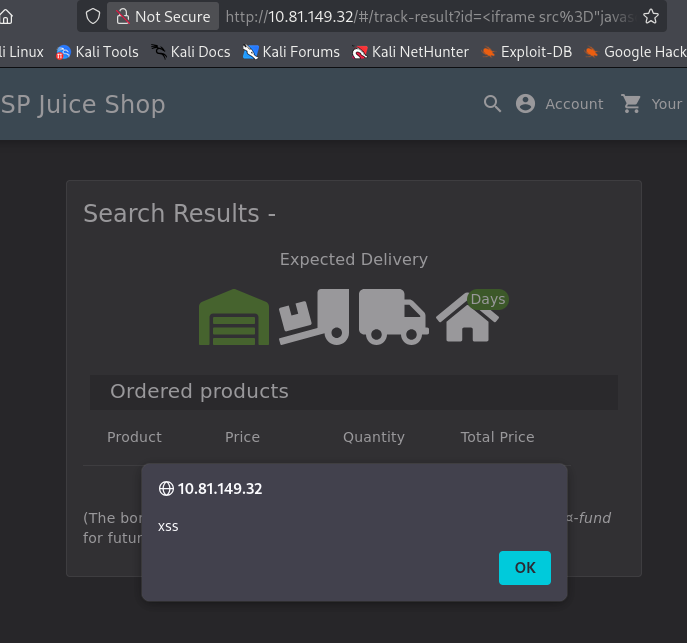This screenshot has height=643, width=687.
Task: Click the home icon in browser toolbar
Action: [x=6, y=17]
